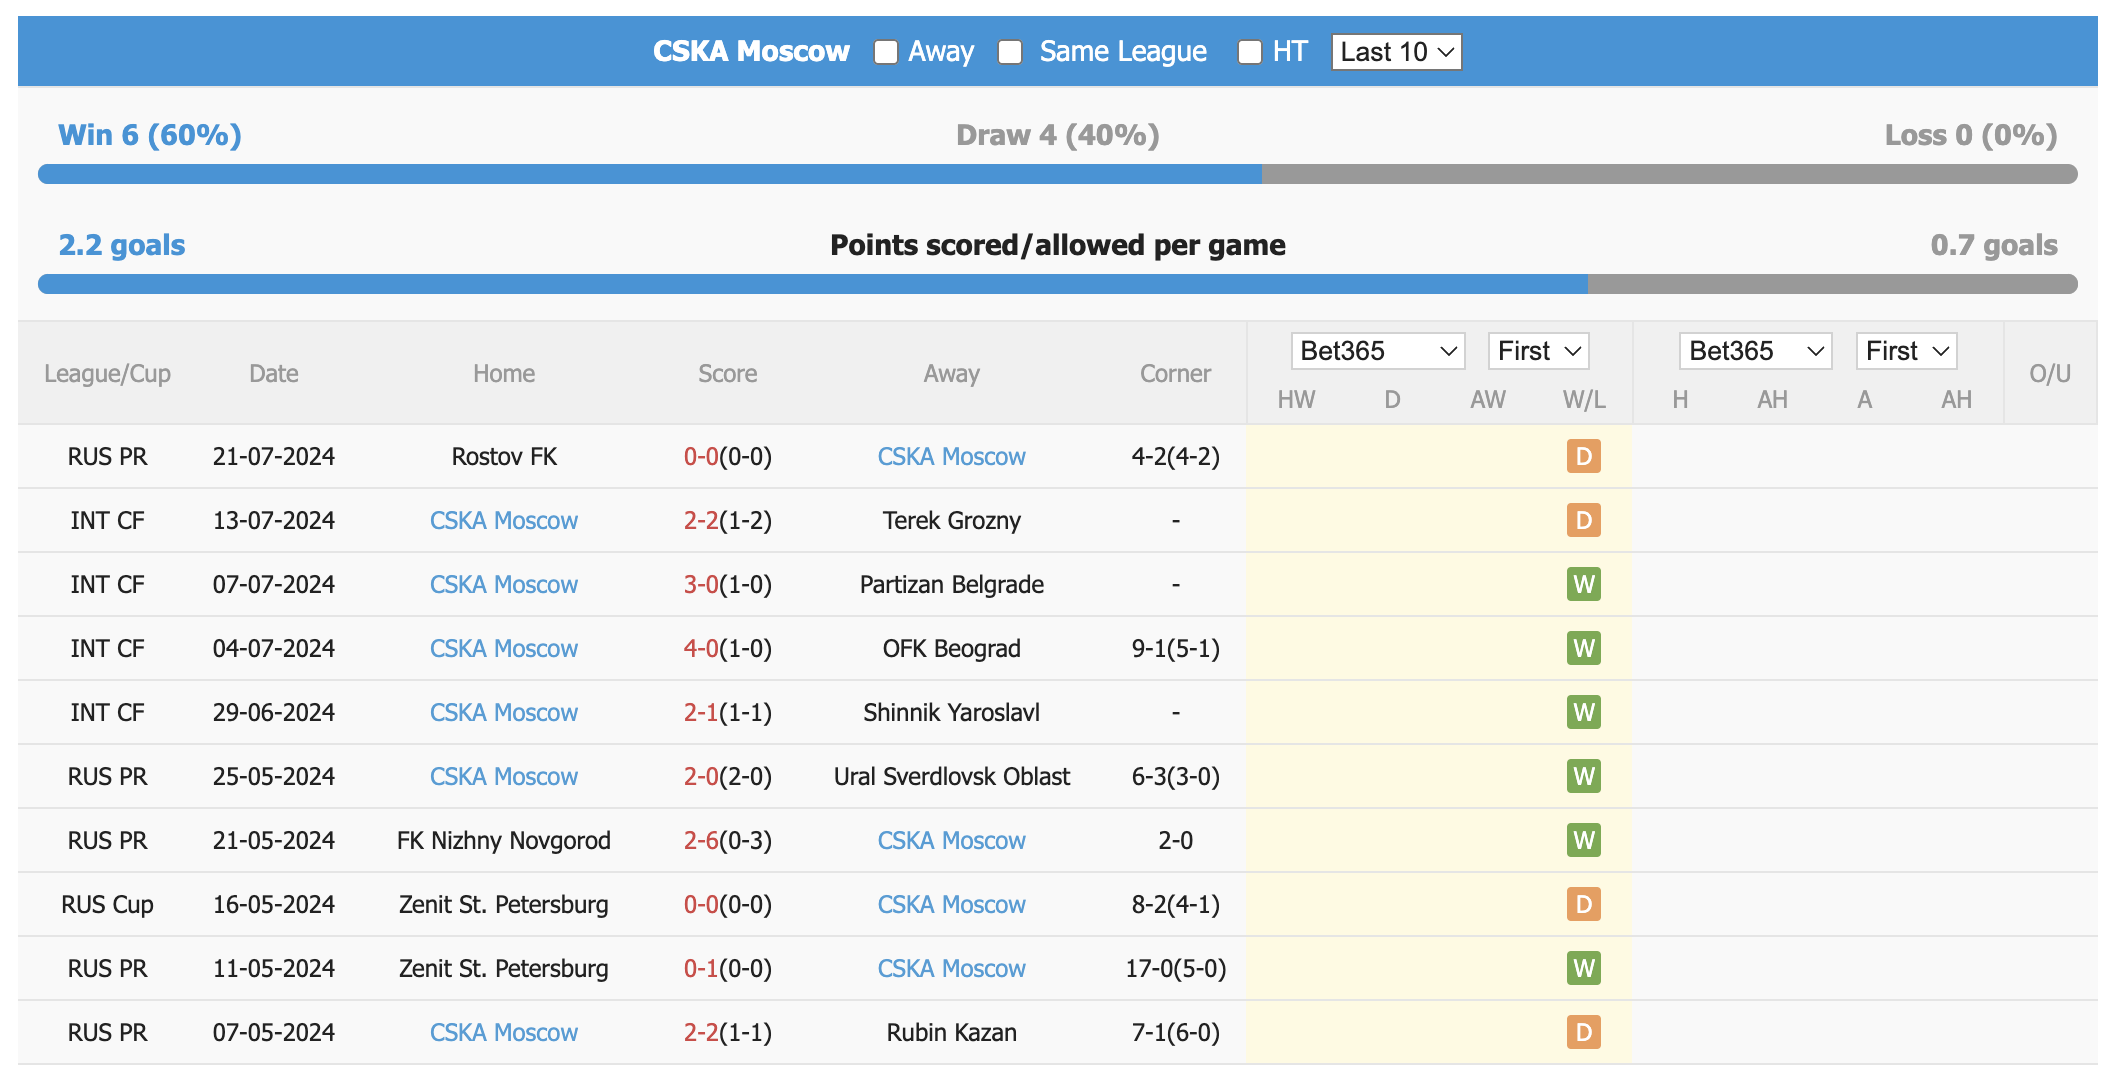Click the Score column header

click(728, 374)
